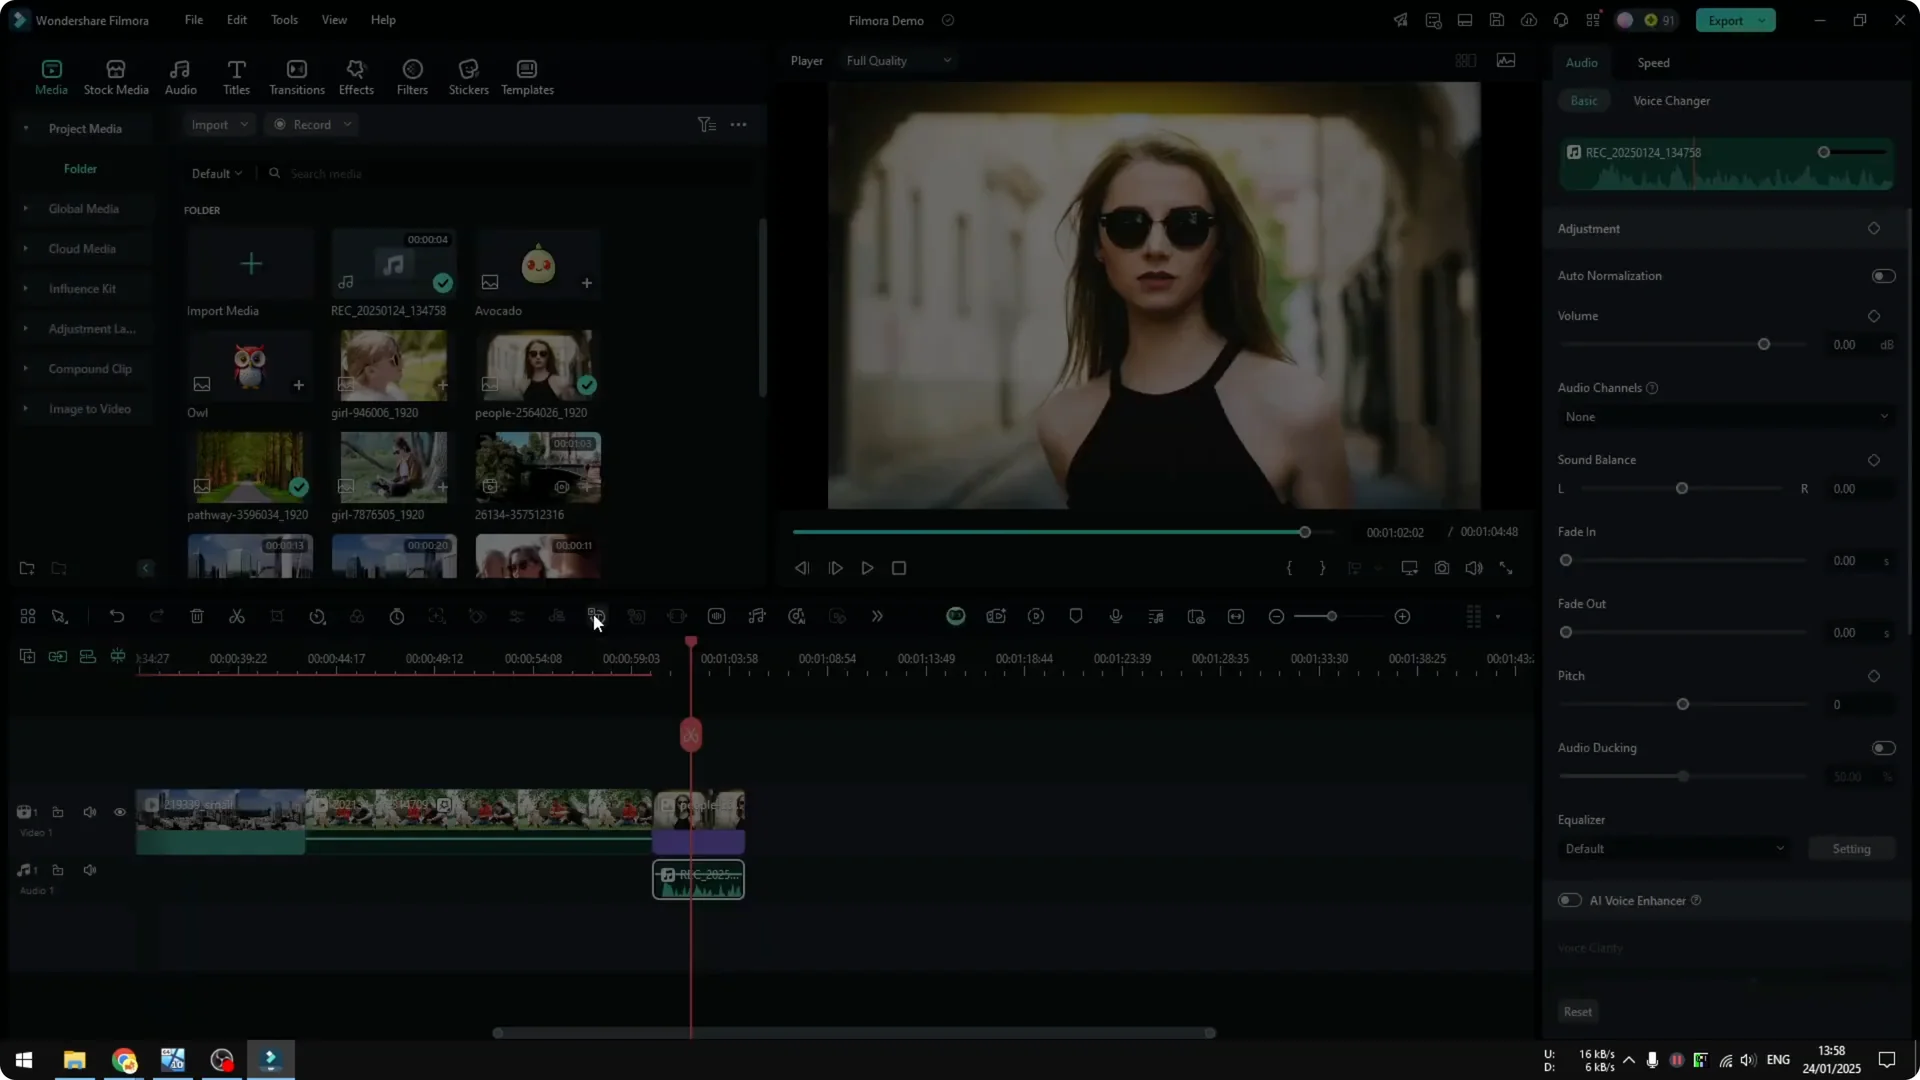The height and width of the screenshot is (1080, 1920).
Task: Open the View menu
Action: click(x=334, y=20)
